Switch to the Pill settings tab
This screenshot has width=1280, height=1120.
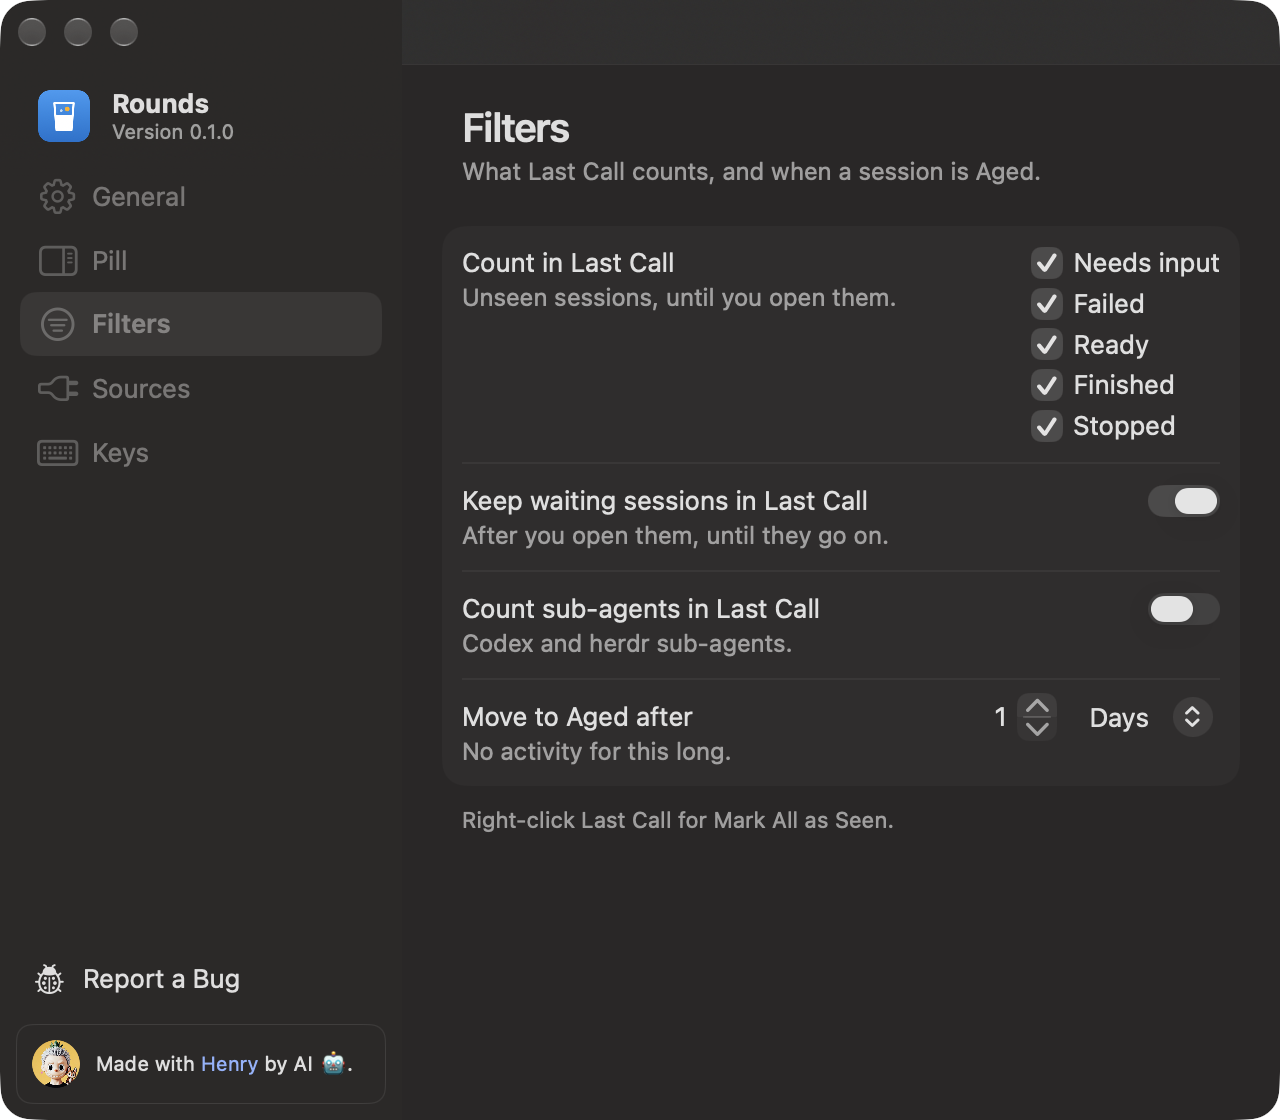tap(201, 261)
